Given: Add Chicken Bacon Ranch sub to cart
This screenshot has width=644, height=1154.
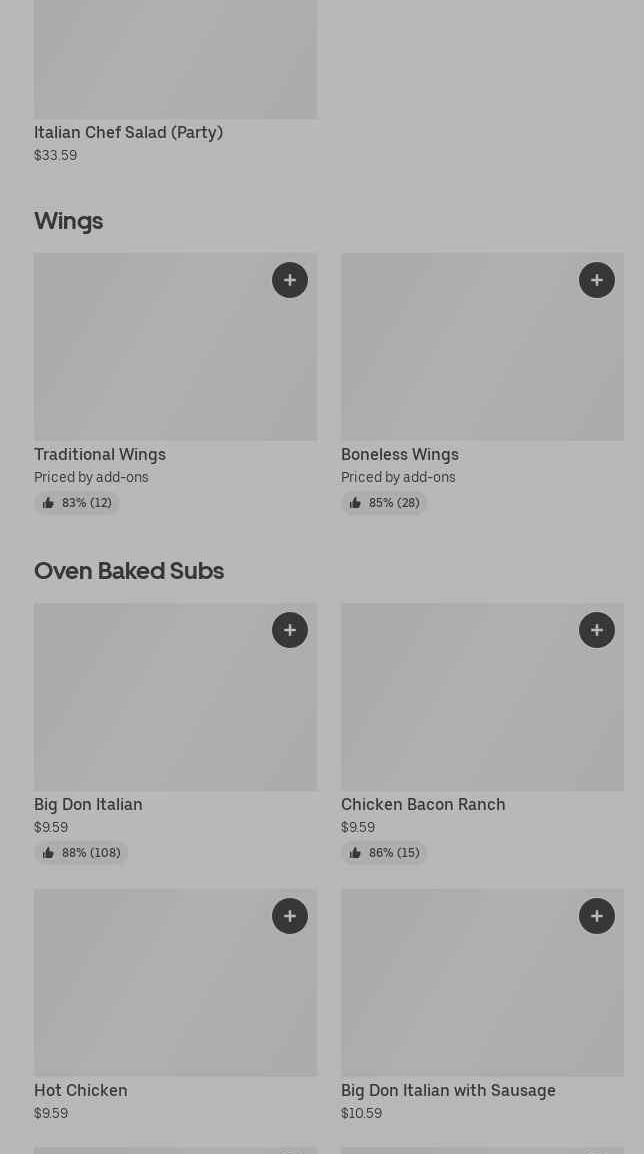Looking at the screenshot, I should (597, 630).
